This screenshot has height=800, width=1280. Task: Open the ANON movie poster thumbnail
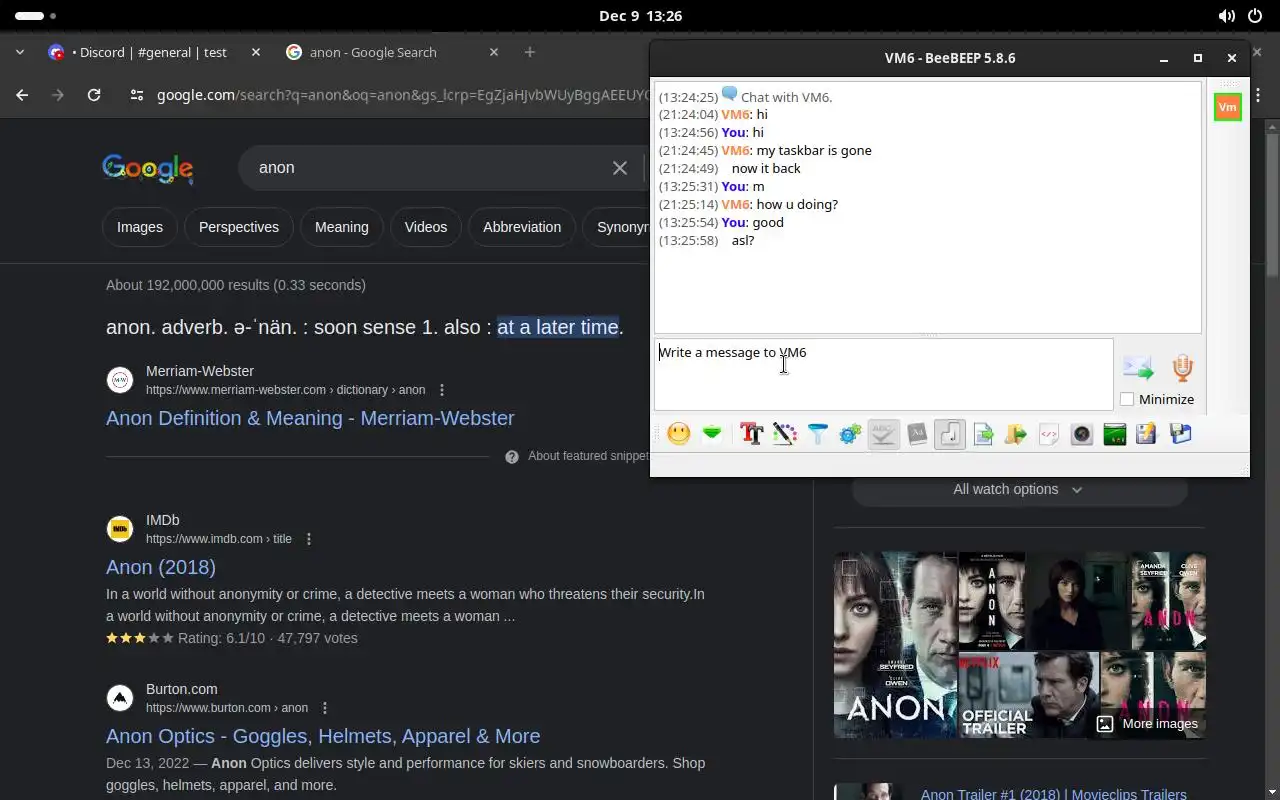(895, 645)
